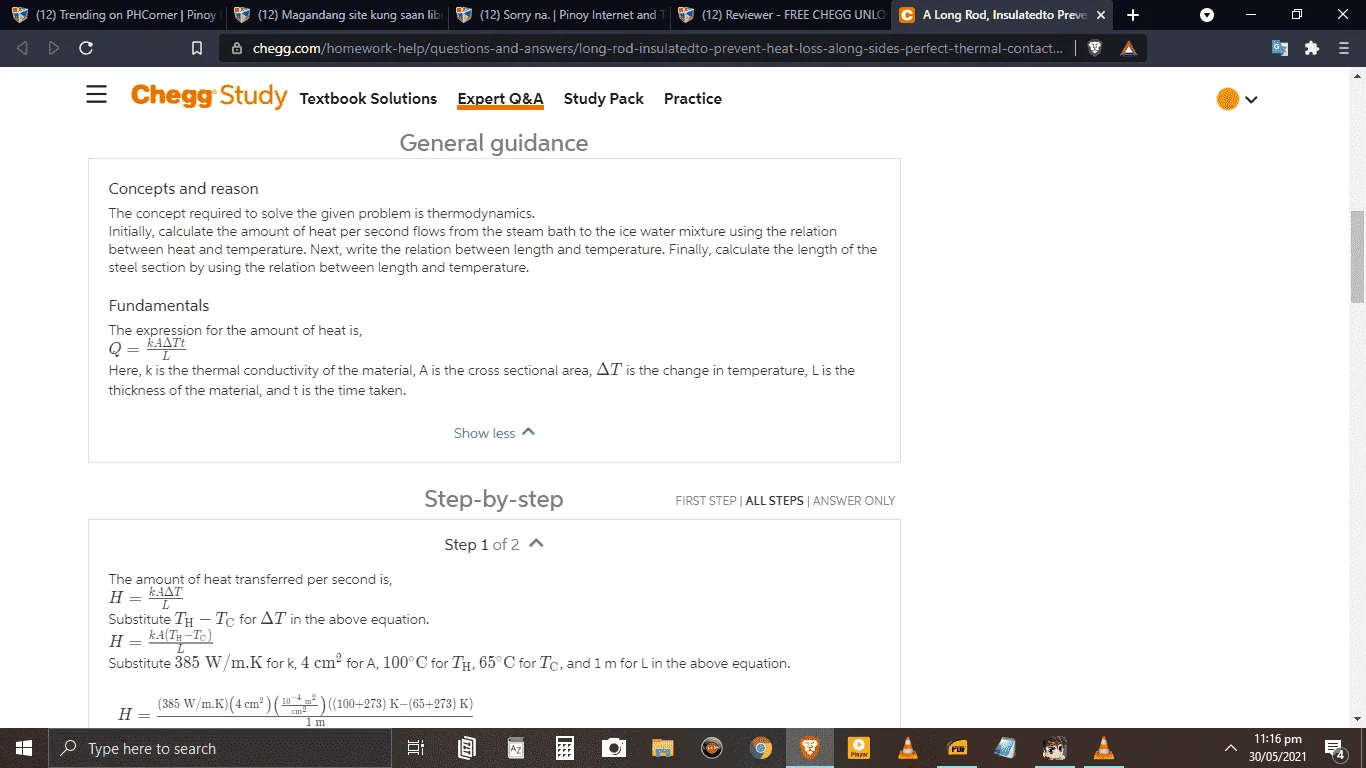Collapse guidance with Show less

click(x=494, y=433)
